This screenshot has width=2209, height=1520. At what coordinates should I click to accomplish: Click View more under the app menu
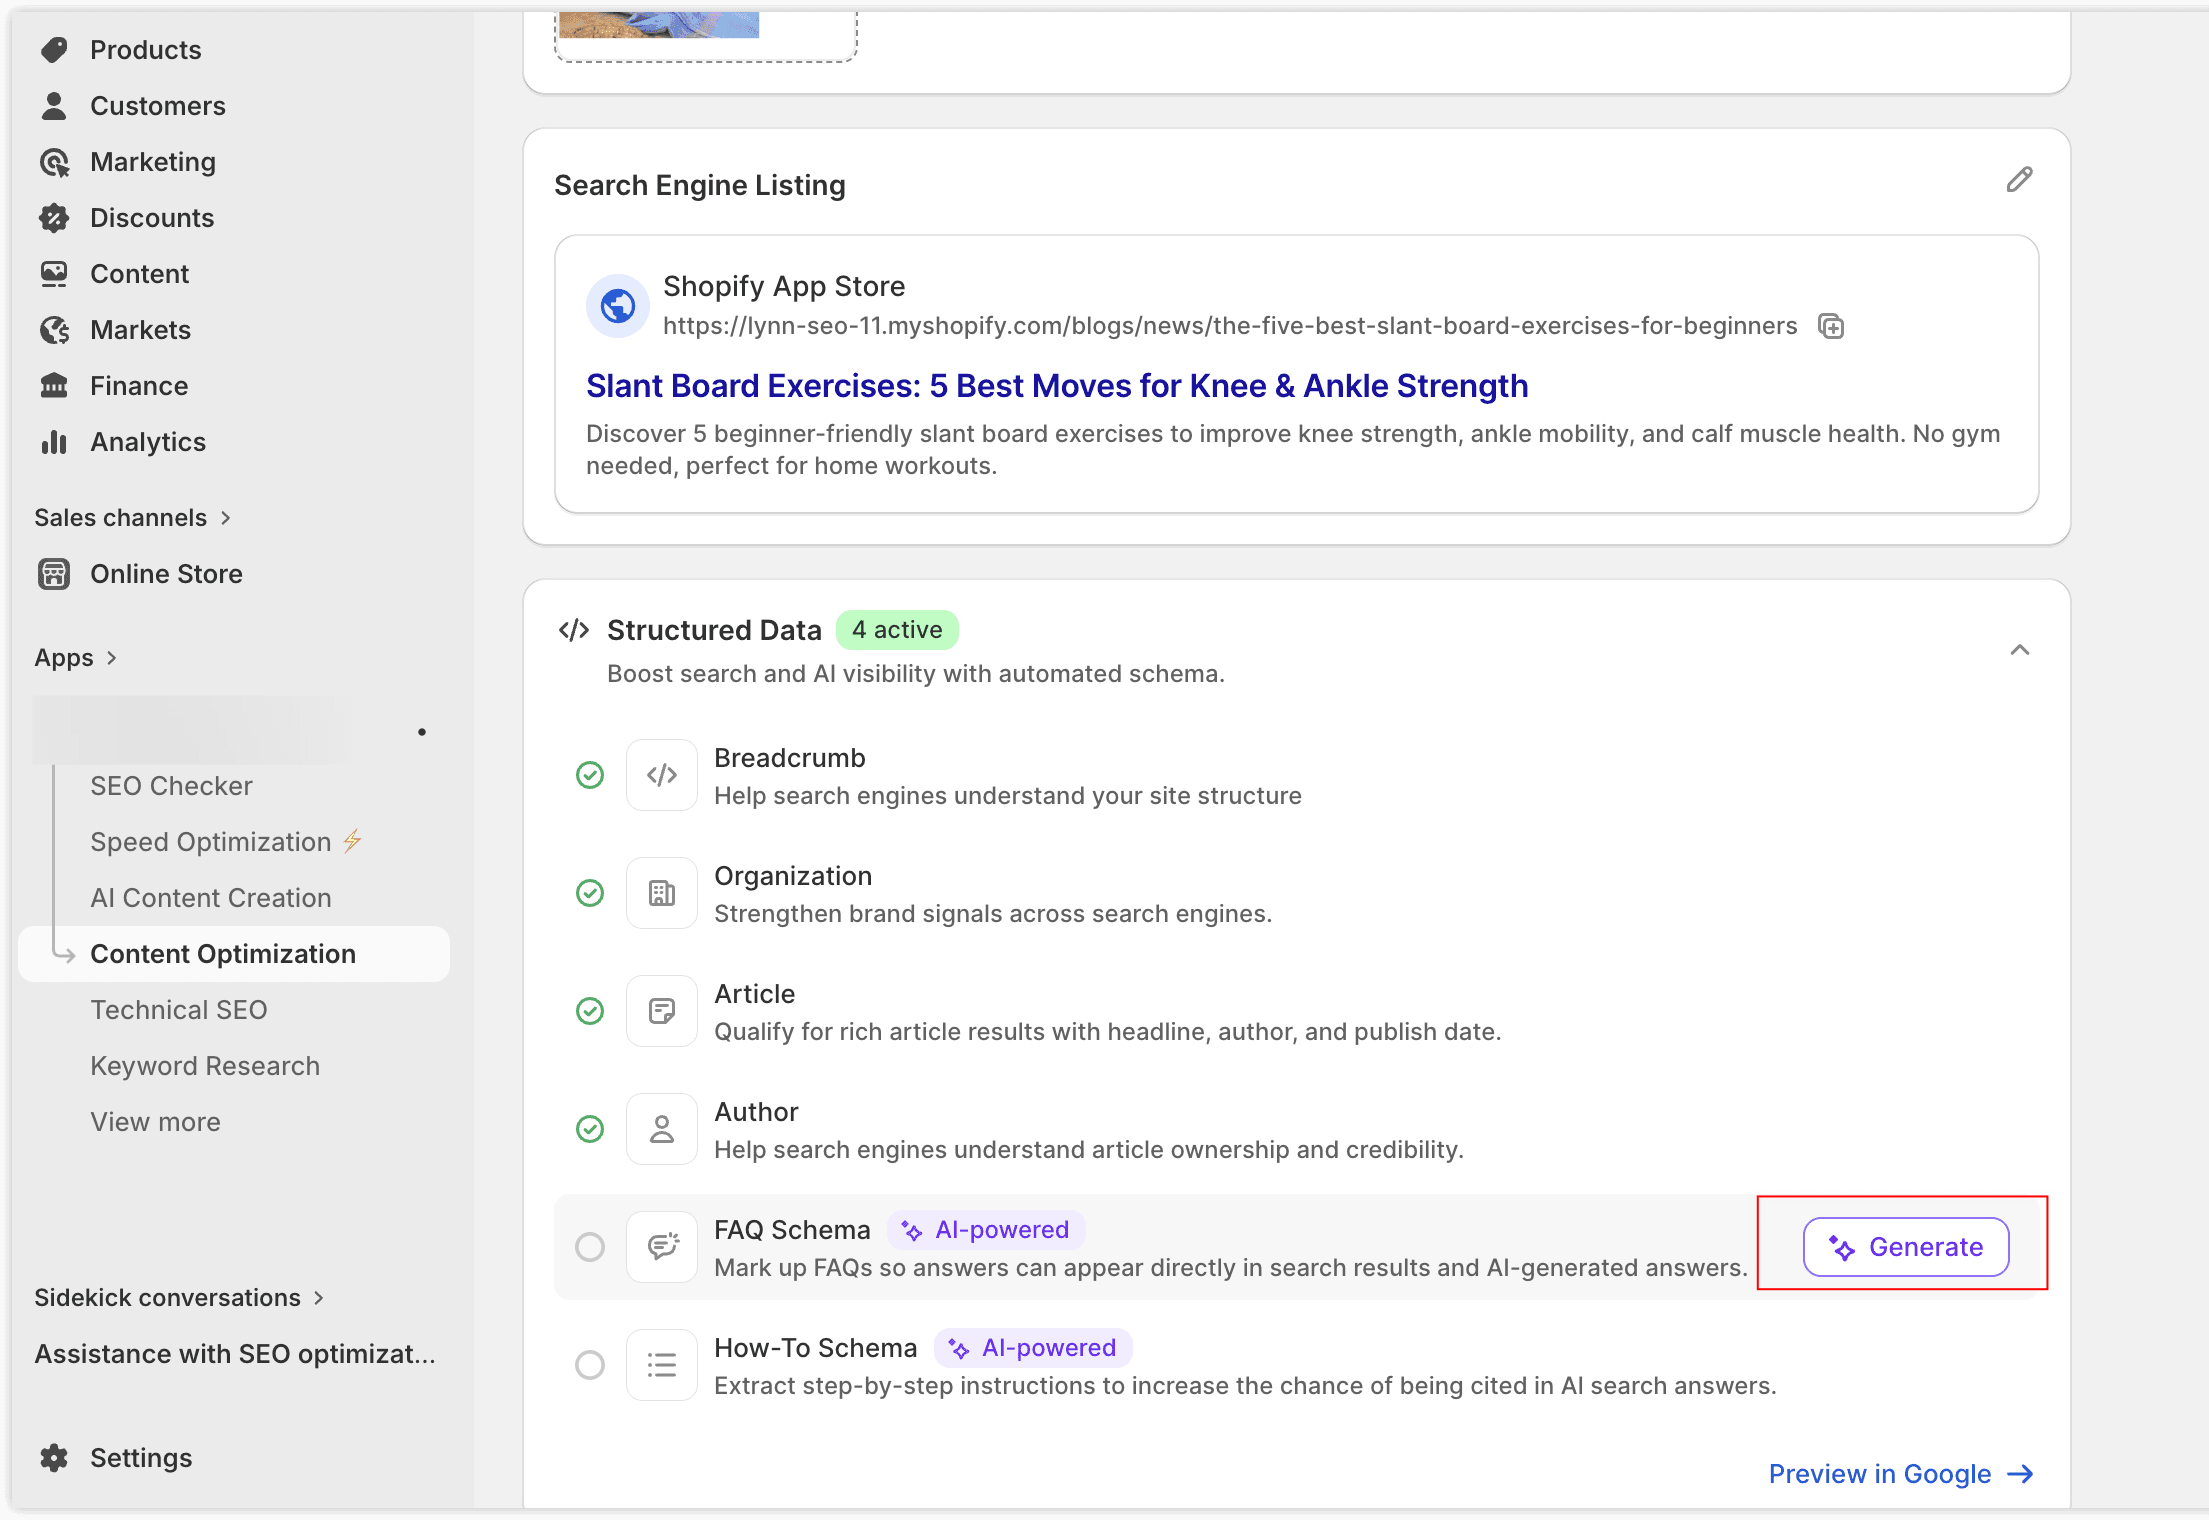155,1122
